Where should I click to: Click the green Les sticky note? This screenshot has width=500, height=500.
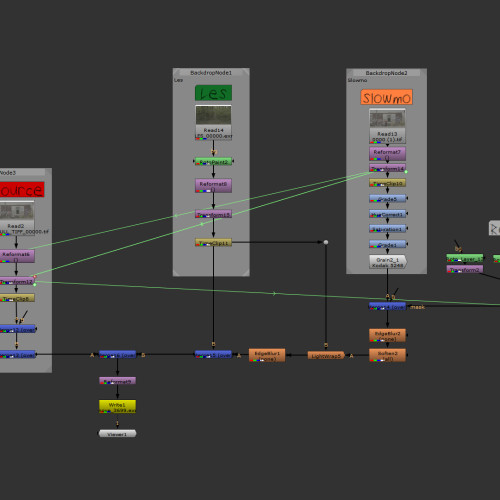coord(213,93)
